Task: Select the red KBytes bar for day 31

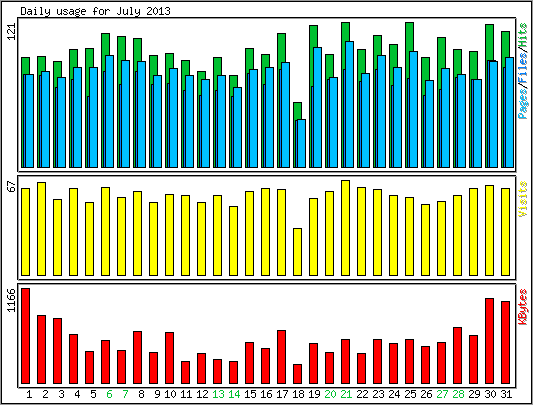Action: pyautogui.click(x=505, y=342)
